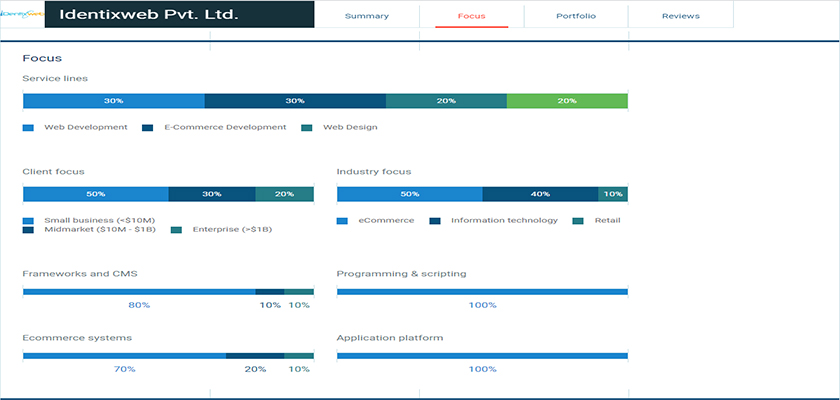
Task: Click the Retail legend color swatch
Action: click(578, 221)
